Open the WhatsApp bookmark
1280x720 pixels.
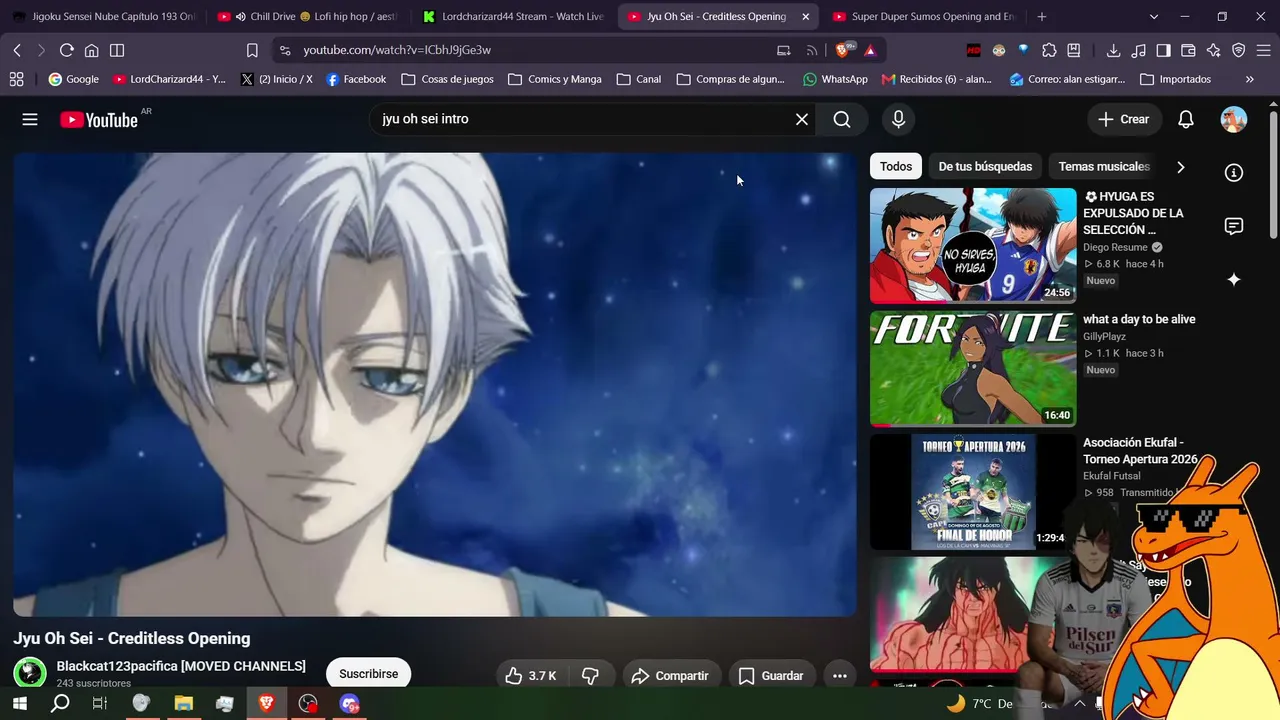point(835,79)
